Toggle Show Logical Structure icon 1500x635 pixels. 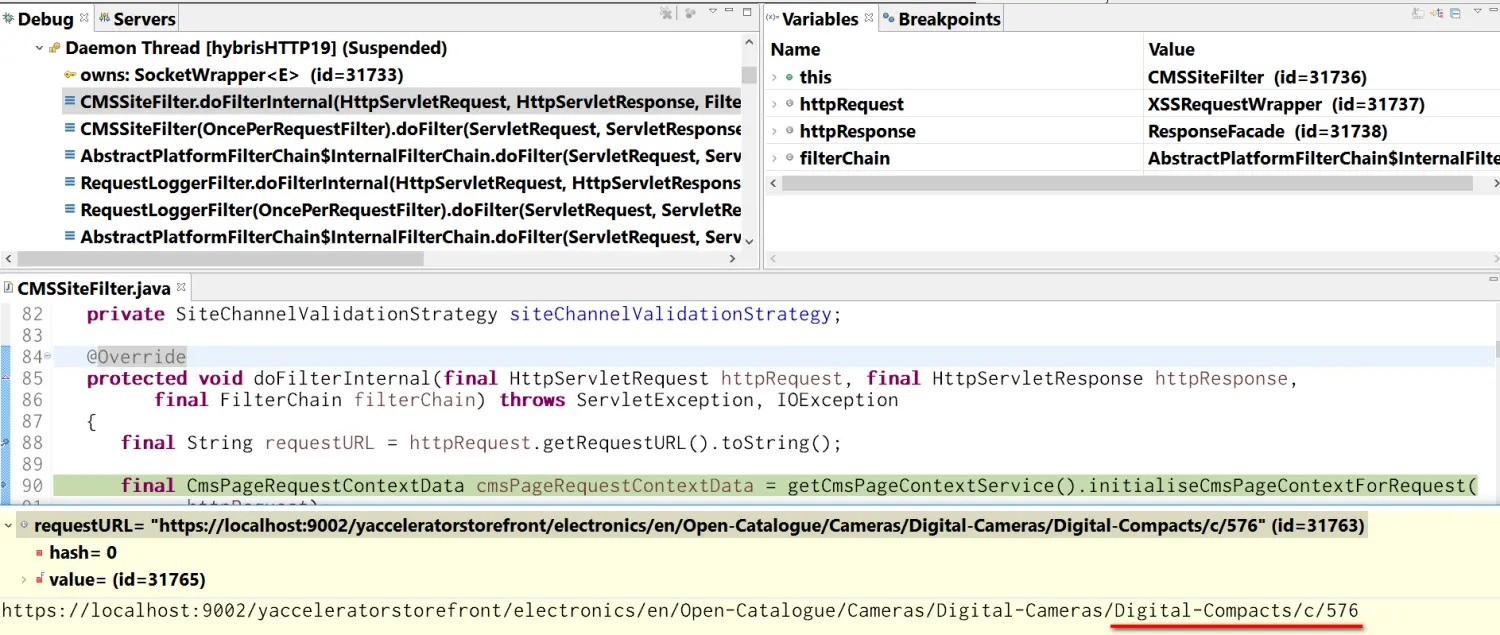(1436, 13)
